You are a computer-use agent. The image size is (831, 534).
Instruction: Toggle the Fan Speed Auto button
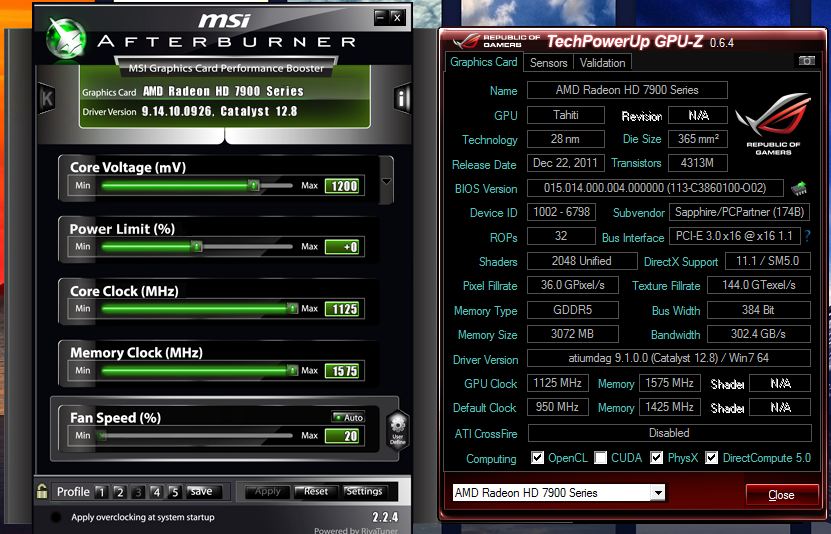click(x=348, y=417)
